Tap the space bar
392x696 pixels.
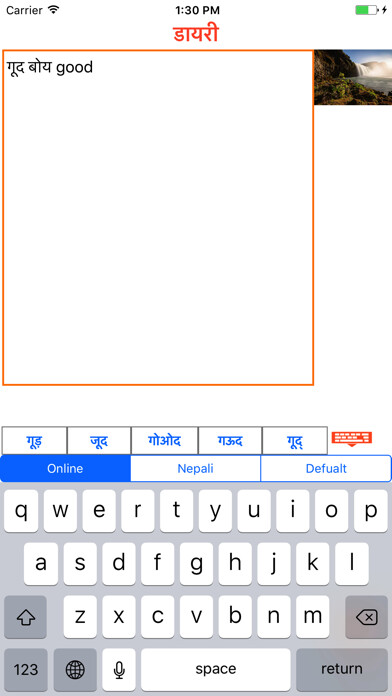(216, 669)
